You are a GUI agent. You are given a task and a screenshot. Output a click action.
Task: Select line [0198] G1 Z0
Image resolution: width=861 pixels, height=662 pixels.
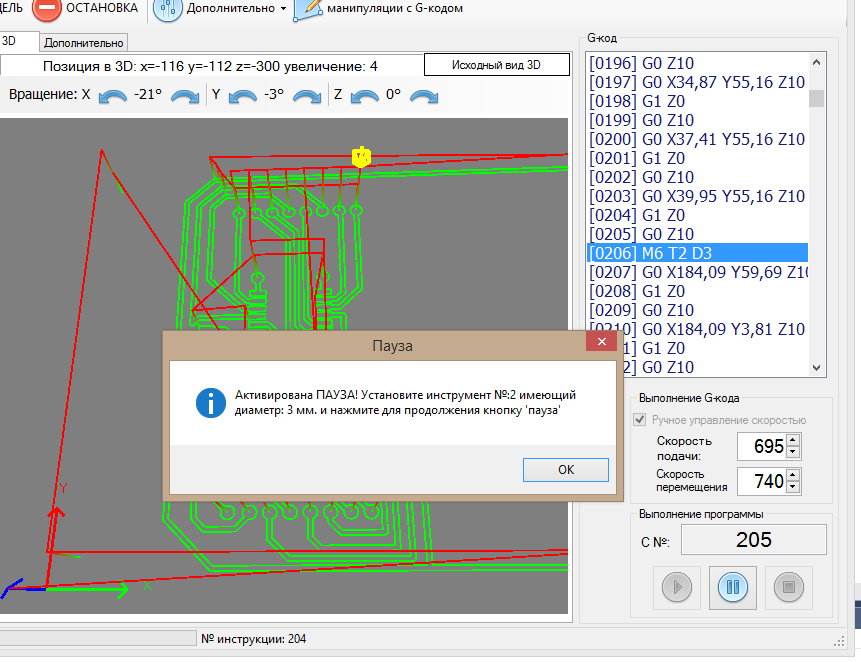click(x=697, y=101)
